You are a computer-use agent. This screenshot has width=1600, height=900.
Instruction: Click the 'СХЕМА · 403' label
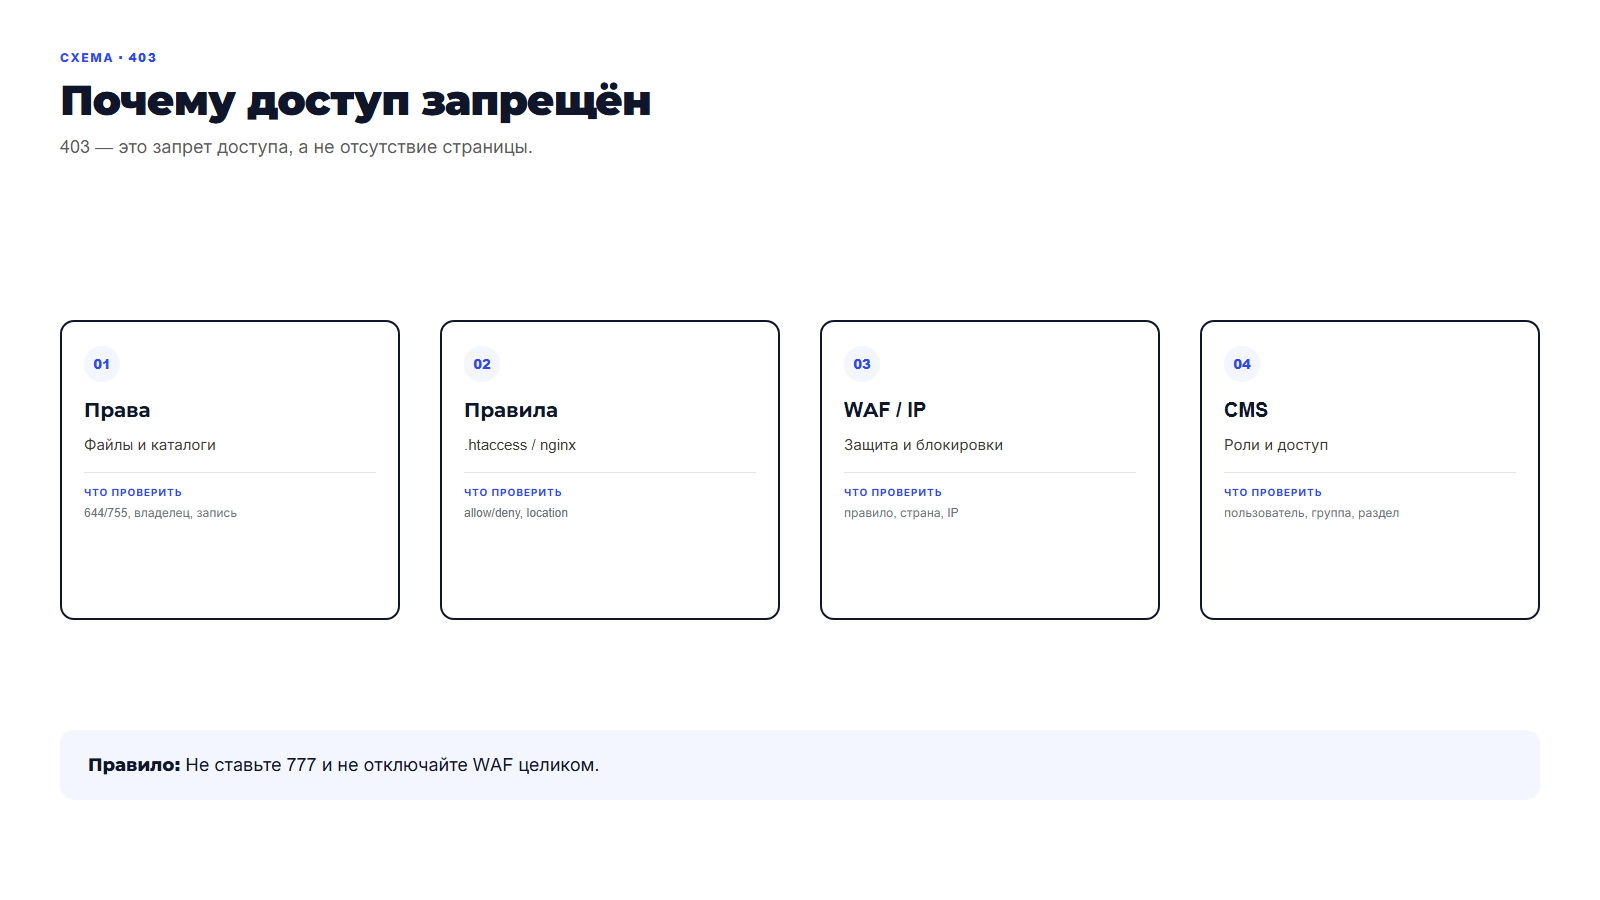108,58
